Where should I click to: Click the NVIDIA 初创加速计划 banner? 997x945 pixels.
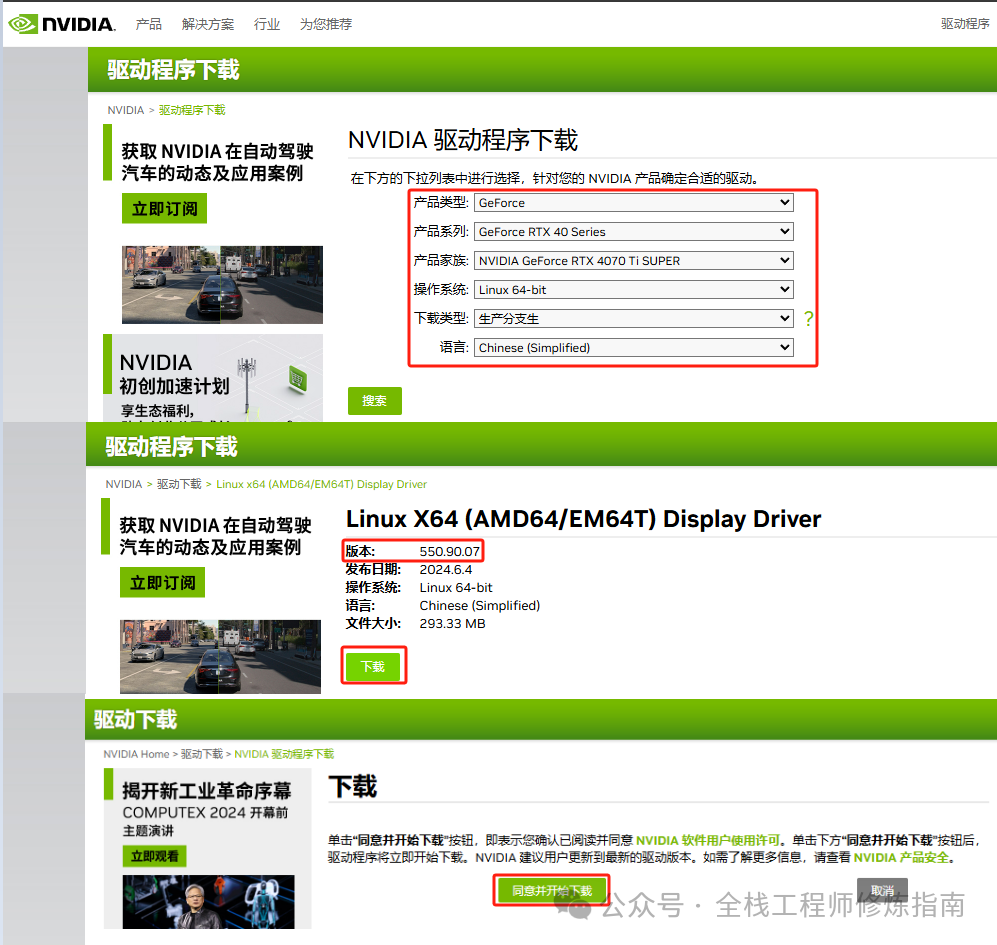[x=214, y=378]
